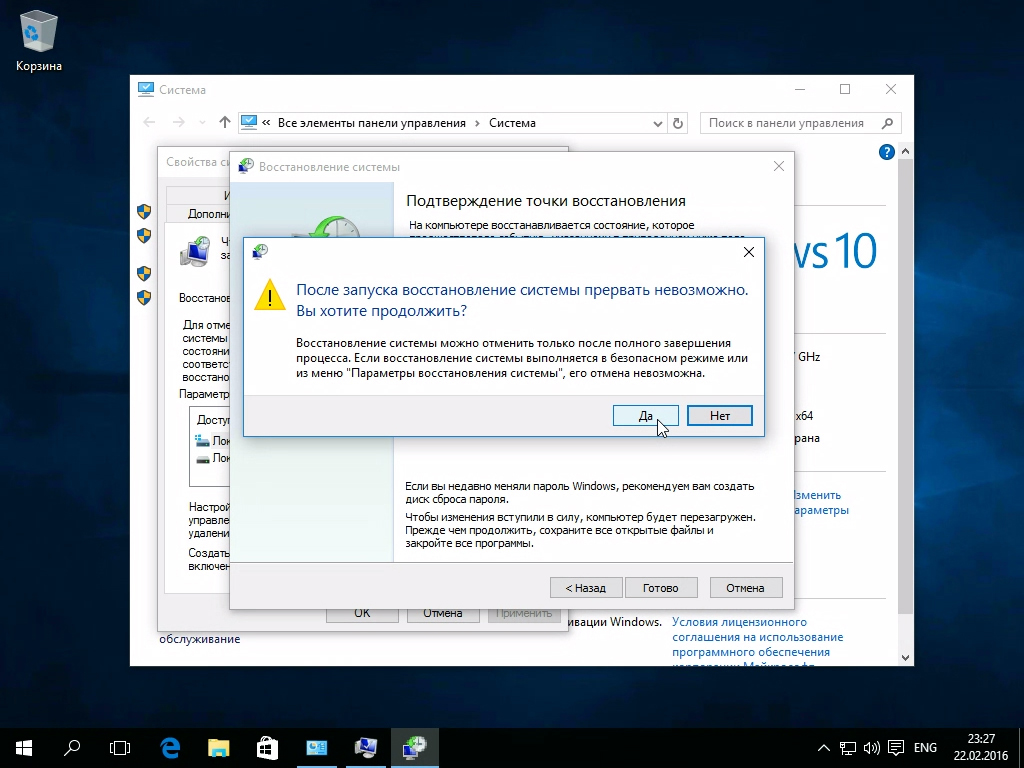The width and height of the screenshot is (1024, 768).
Task: Click OK in the Свойства системы dialog
Action: (x=362, y=613)
